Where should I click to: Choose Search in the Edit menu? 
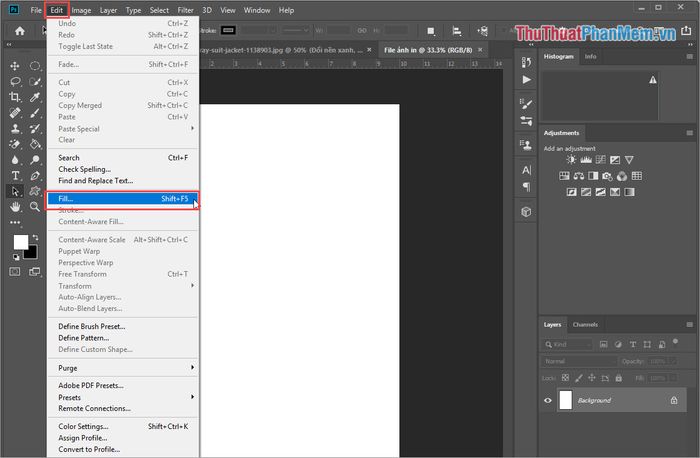coord(123,158)
